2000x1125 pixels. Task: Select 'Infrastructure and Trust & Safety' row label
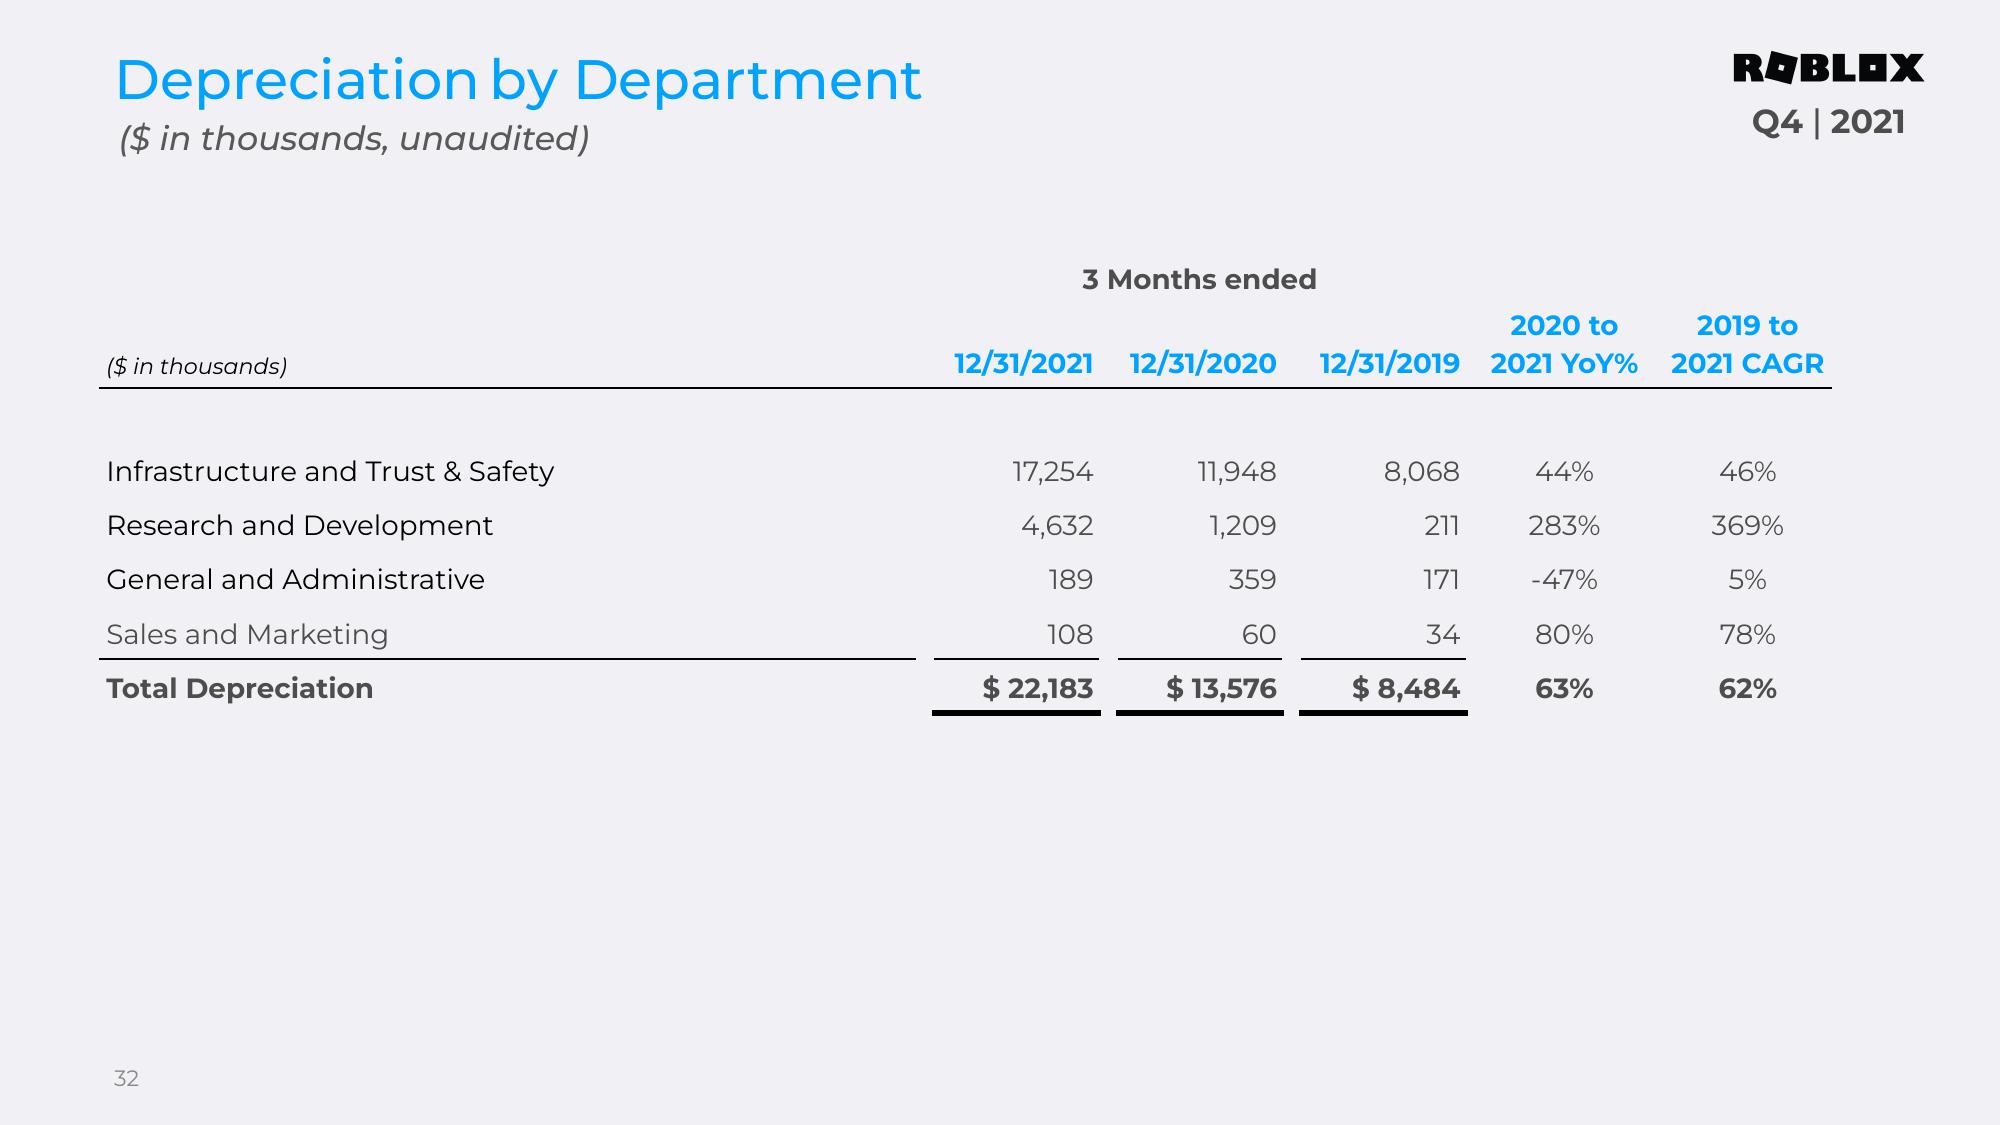pos(330,471)
